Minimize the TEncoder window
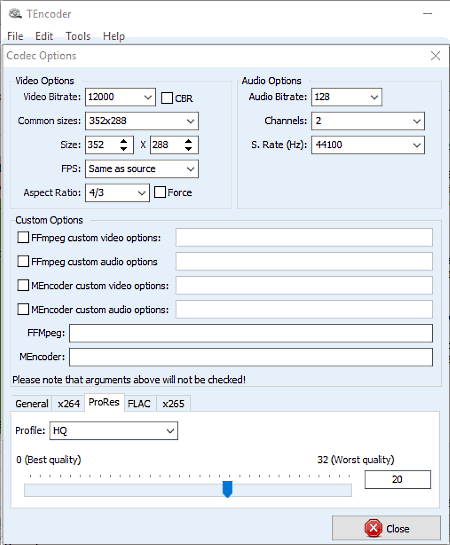The width and height of the screenshot is (450, 545). (x=427, y=14)
